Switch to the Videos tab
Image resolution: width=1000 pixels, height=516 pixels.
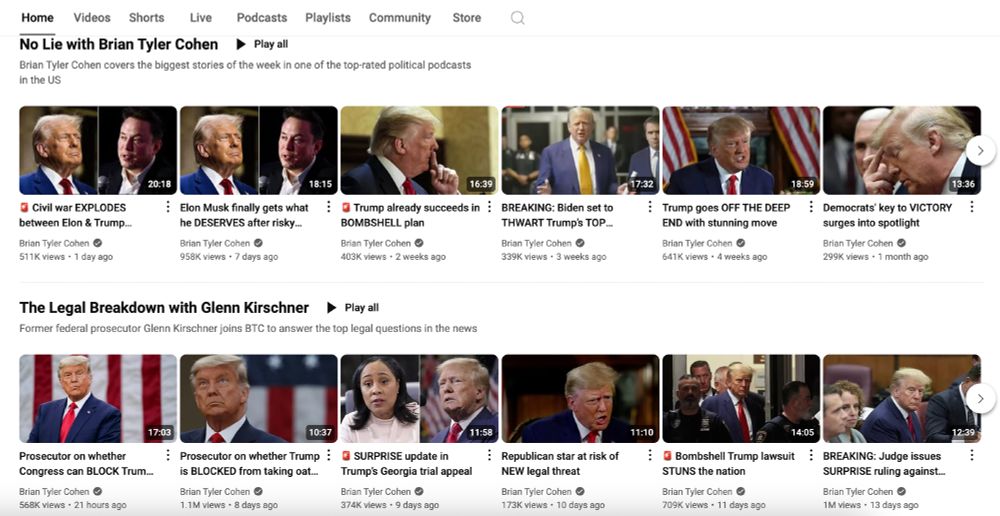pyautogui.click(x=92, y=18)
